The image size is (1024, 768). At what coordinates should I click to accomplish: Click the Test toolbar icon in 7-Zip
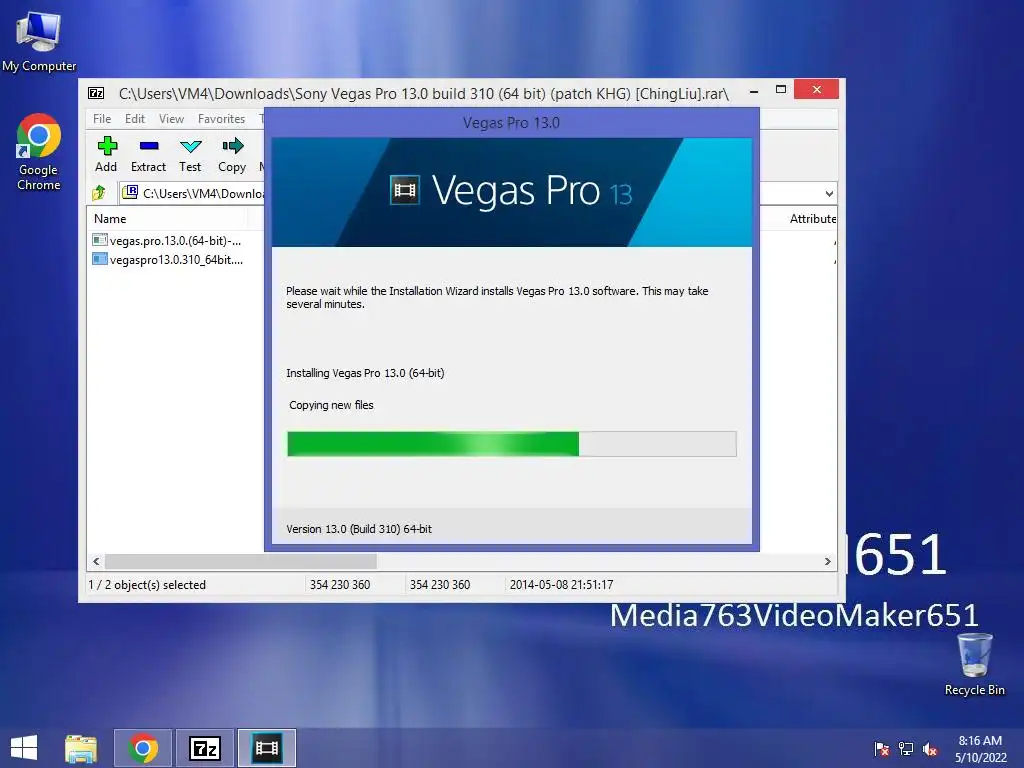[190, 154]
